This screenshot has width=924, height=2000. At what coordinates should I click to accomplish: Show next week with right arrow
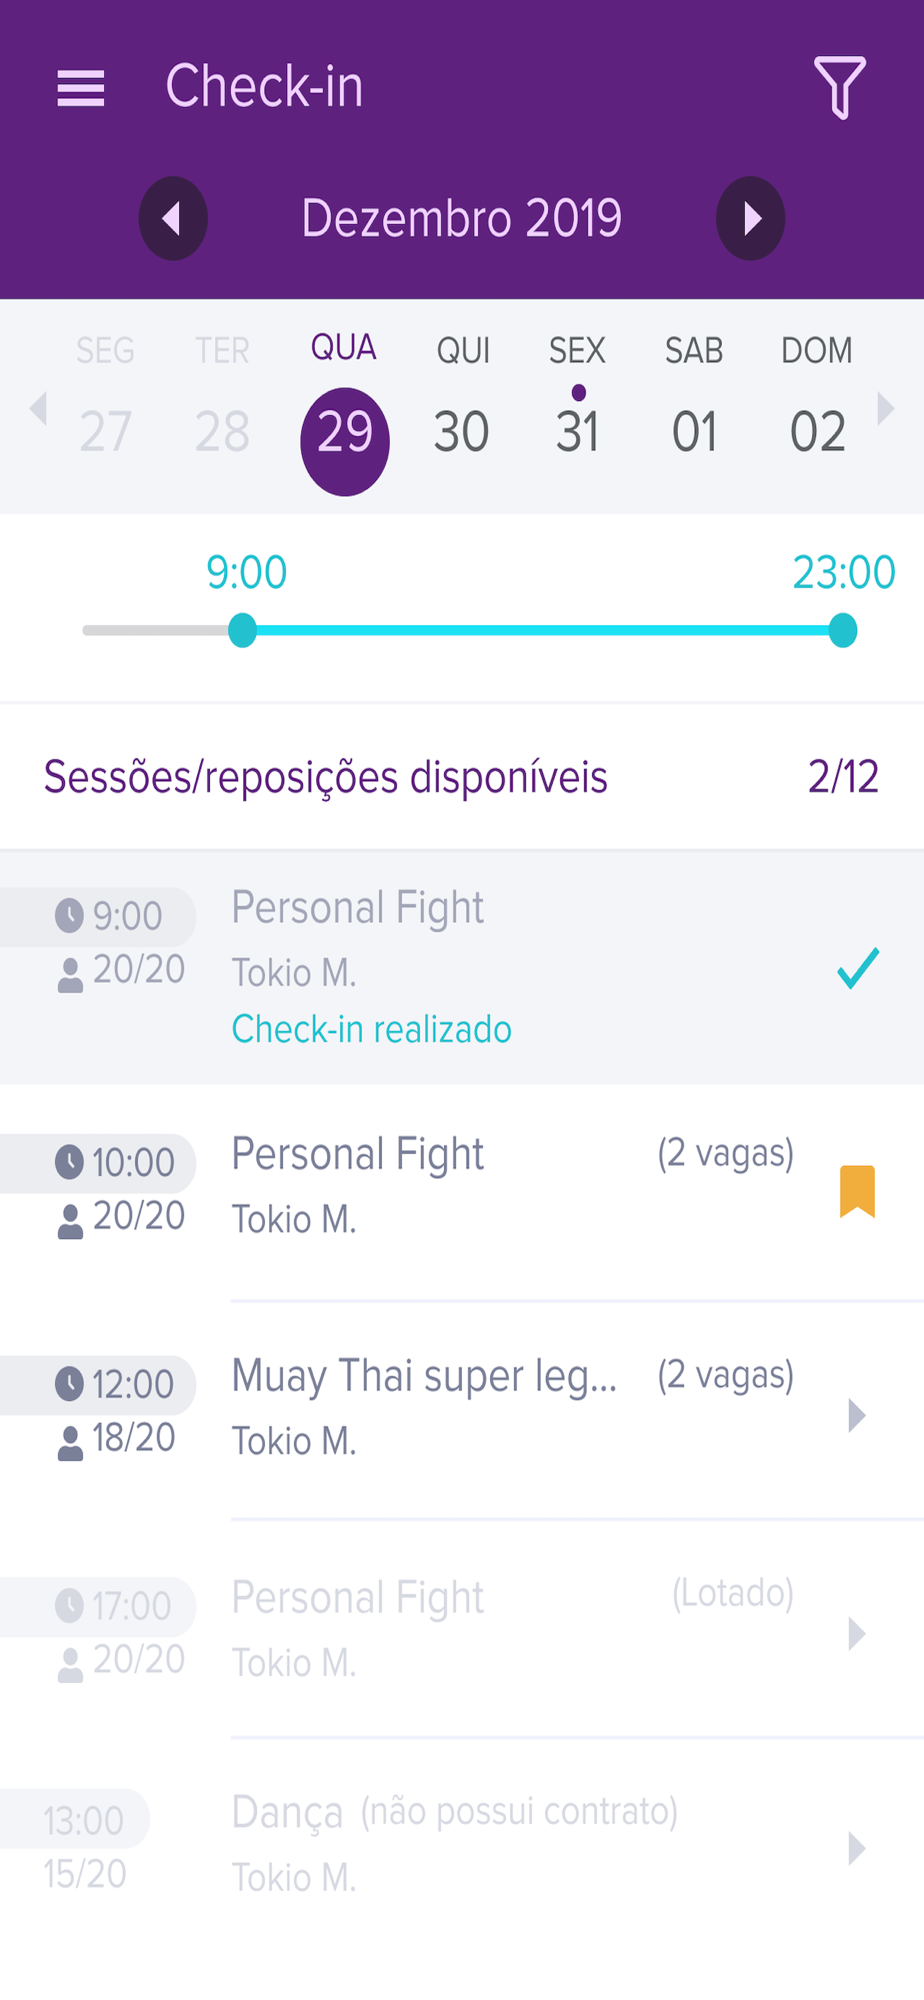pyautogui.click(x=885, y=408)
